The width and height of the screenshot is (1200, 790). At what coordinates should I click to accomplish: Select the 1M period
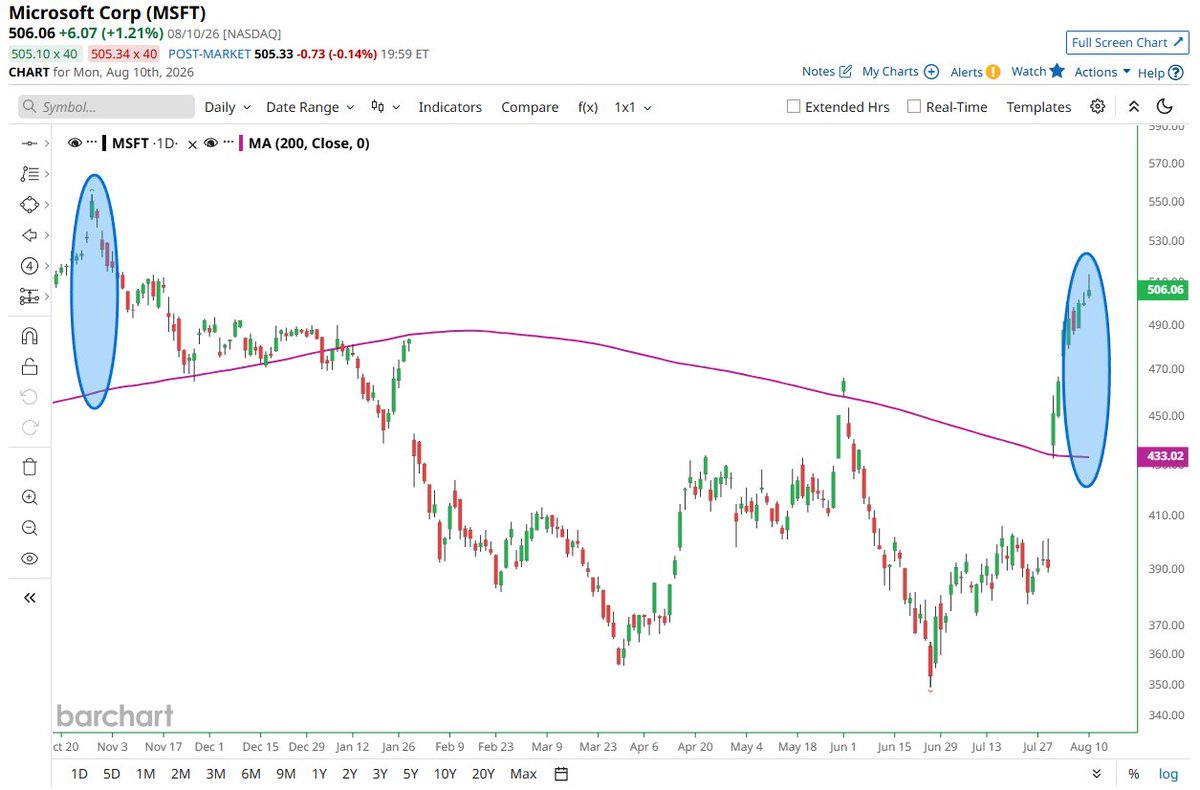tap(145, 774)
